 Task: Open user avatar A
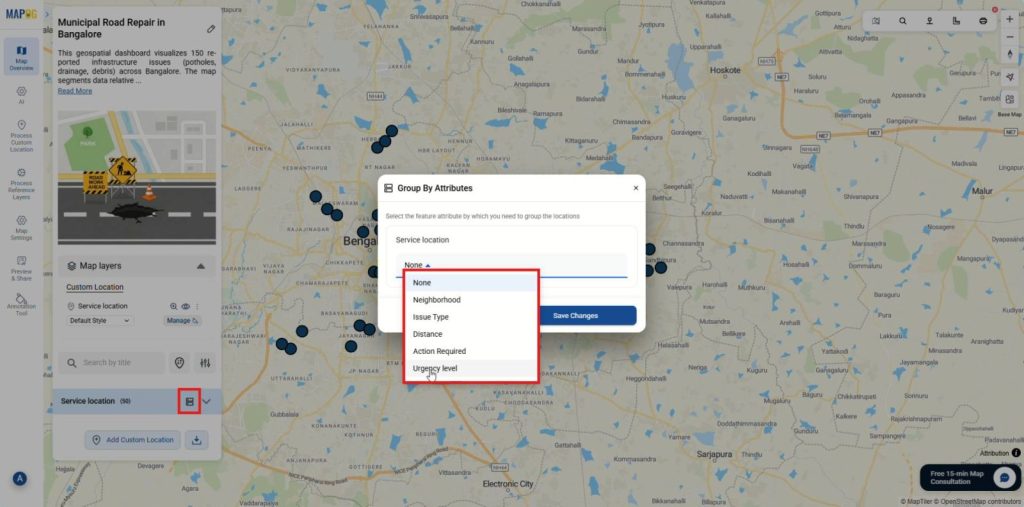20,479
